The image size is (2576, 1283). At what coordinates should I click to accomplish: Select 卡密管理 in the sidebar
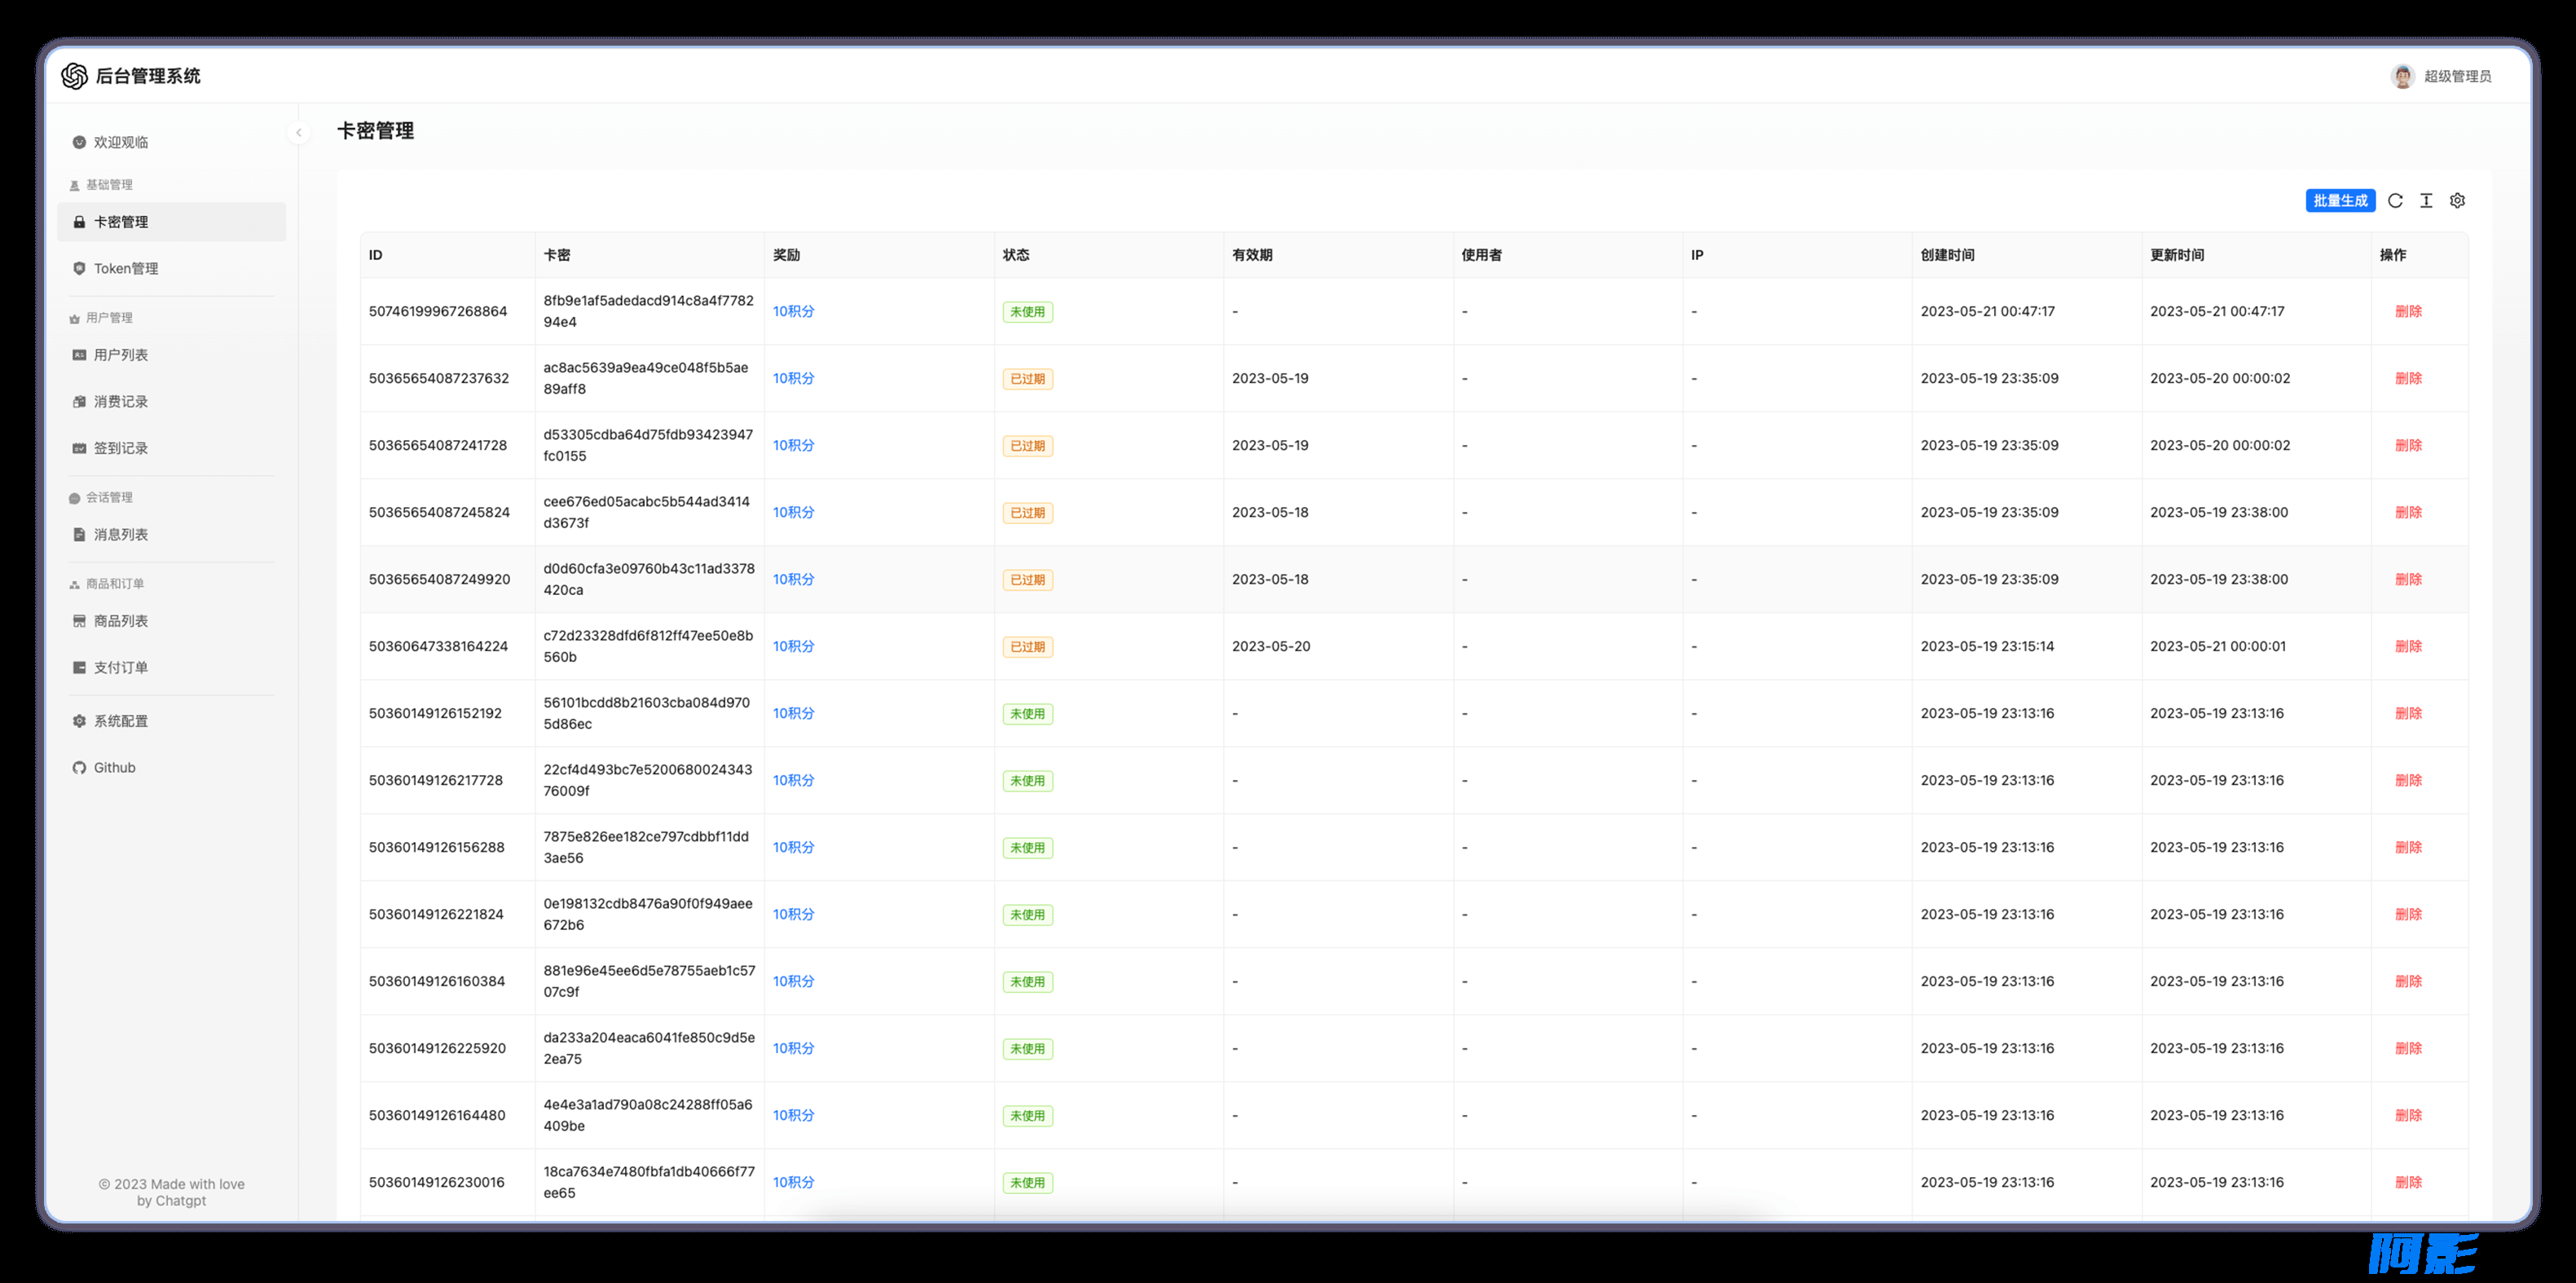point(171,222)
